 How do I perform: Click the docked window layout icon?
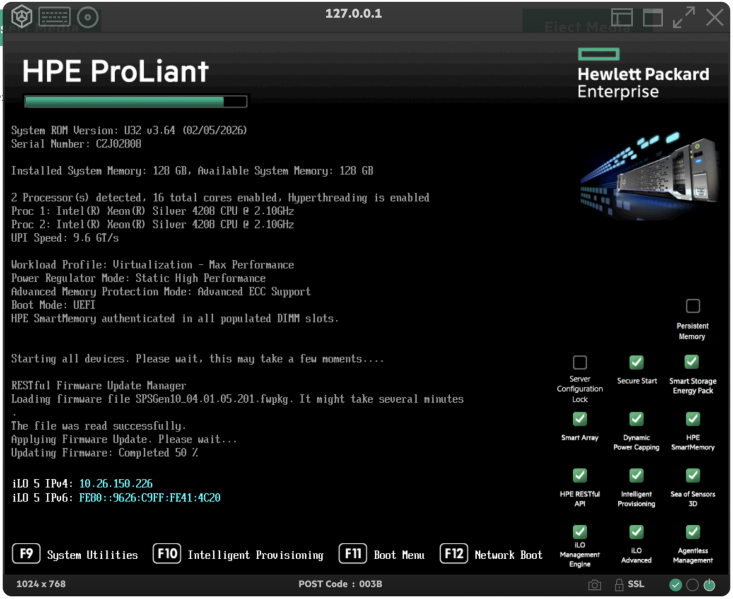point(622,18)
